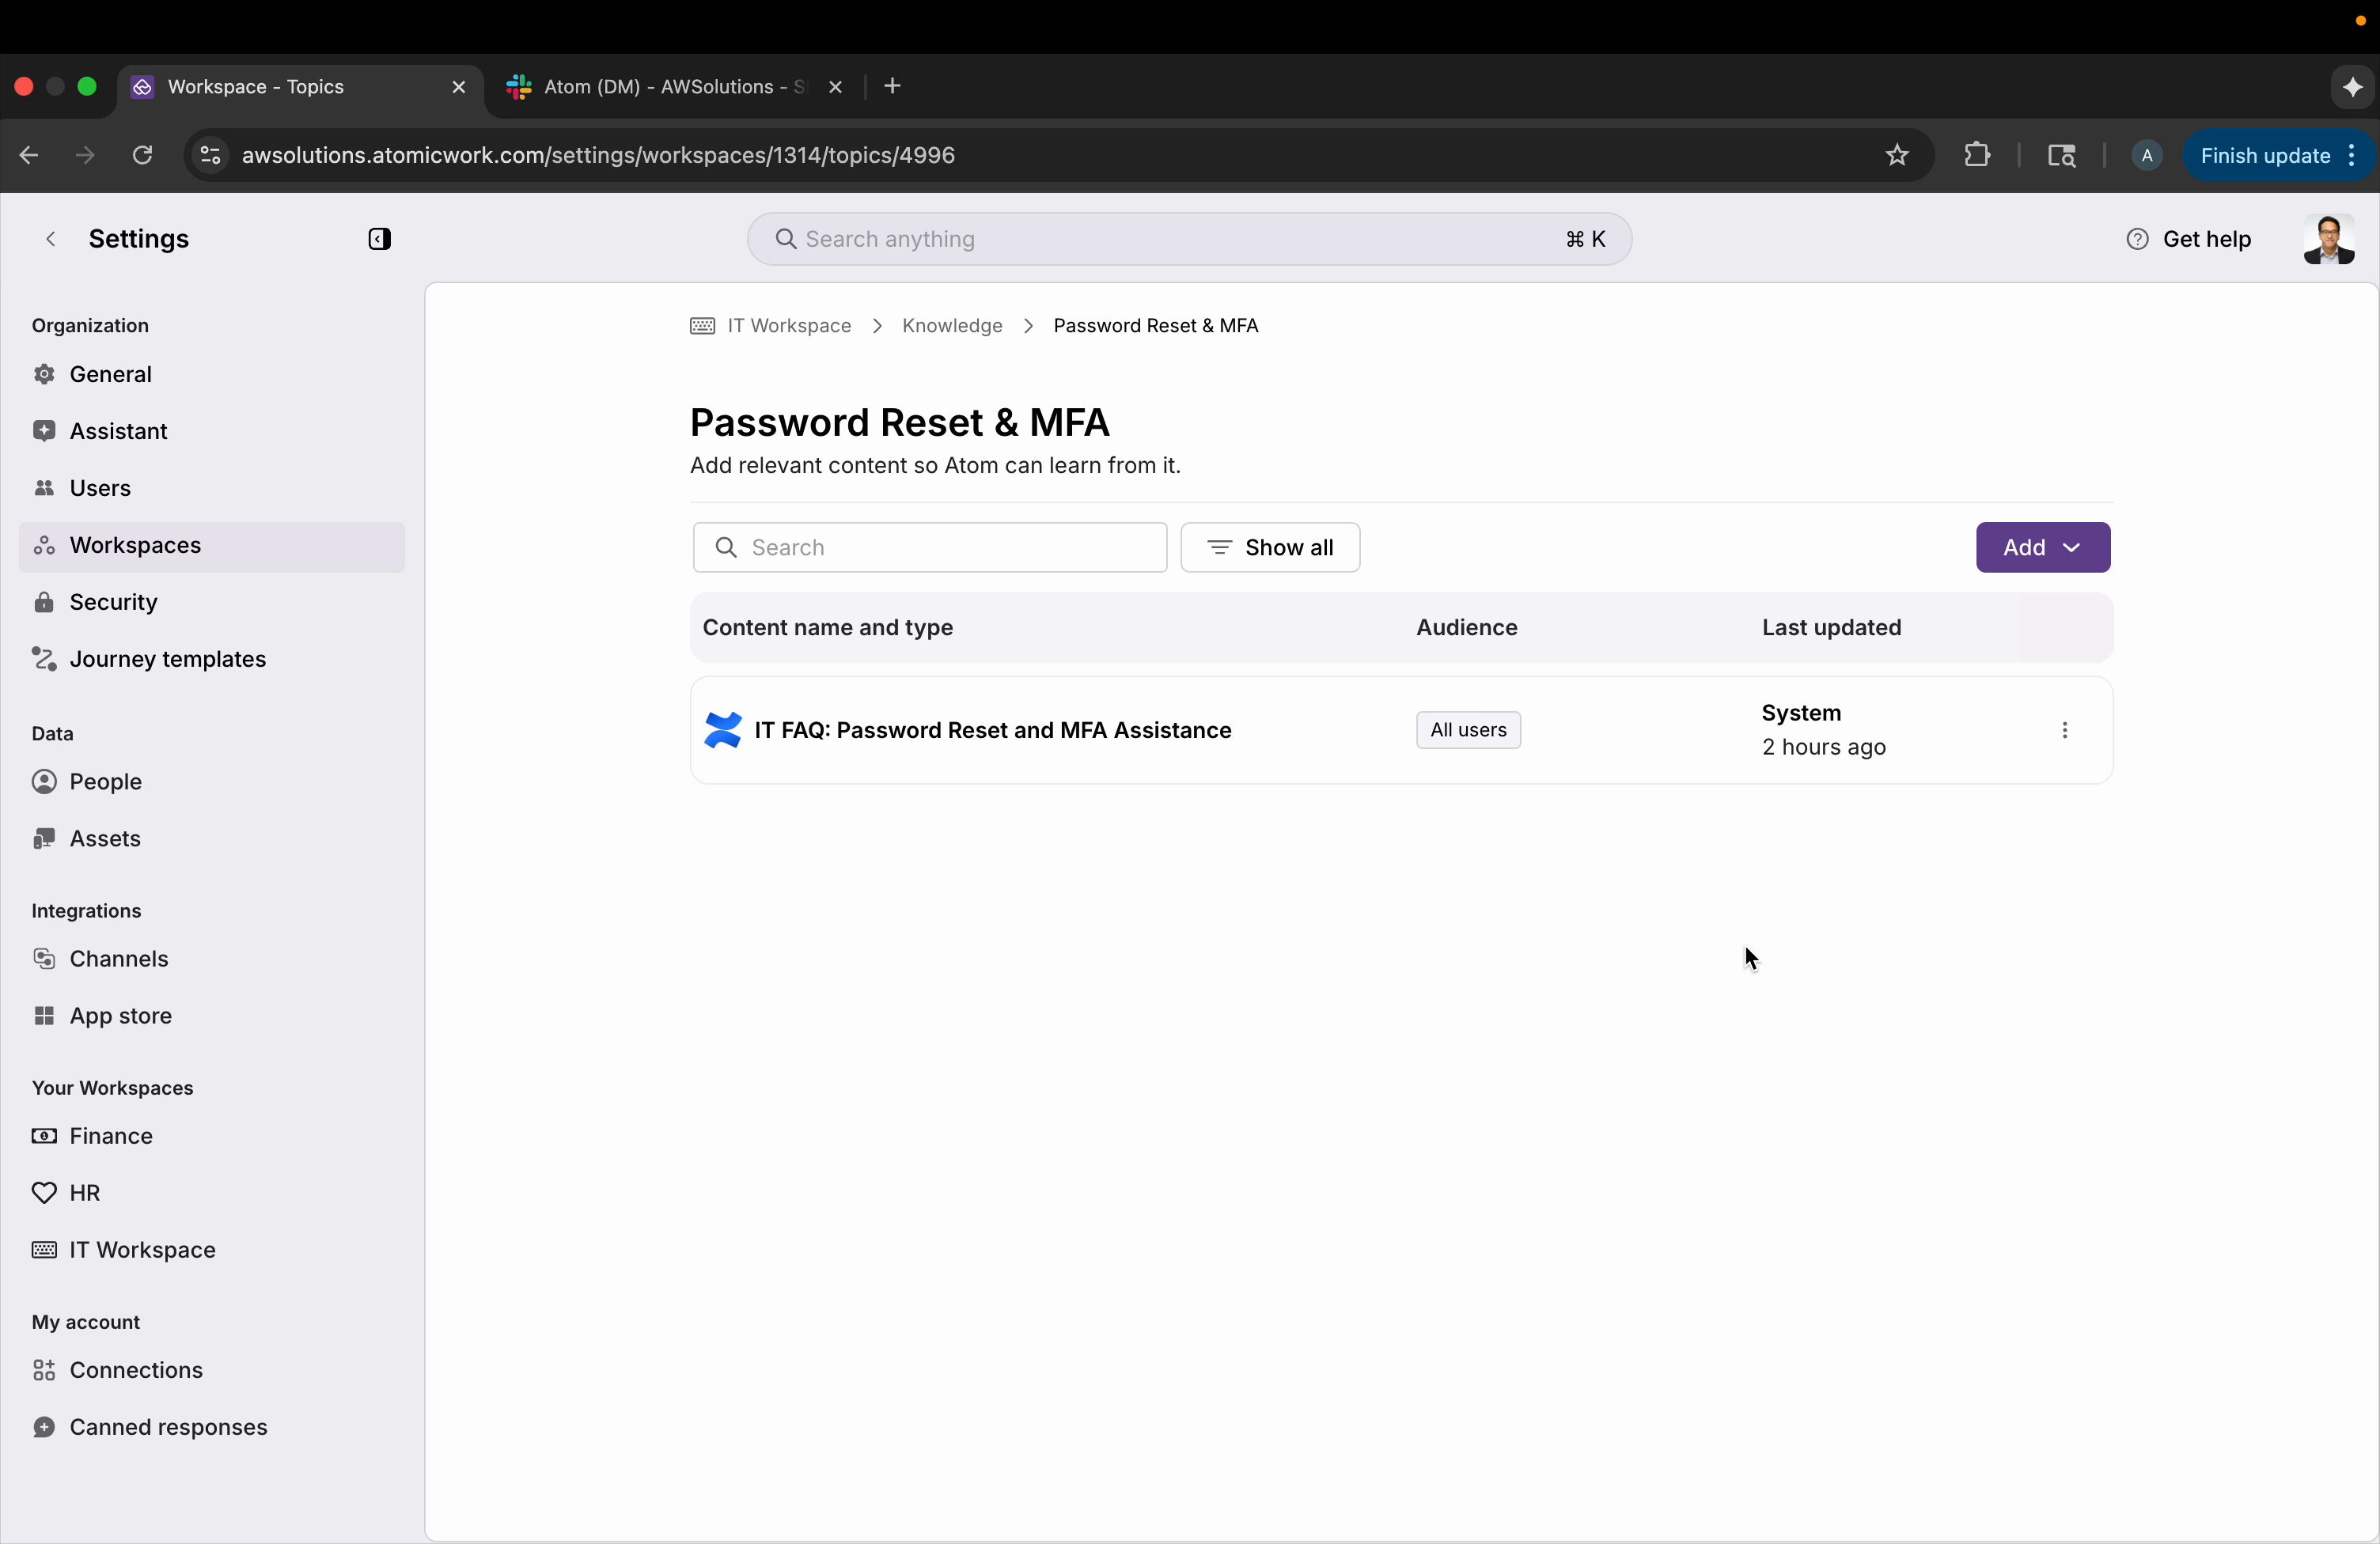Open the Finish update options menu
The width and height of the screenshot is (2380, 1544).
click(x=2351, y=156)
